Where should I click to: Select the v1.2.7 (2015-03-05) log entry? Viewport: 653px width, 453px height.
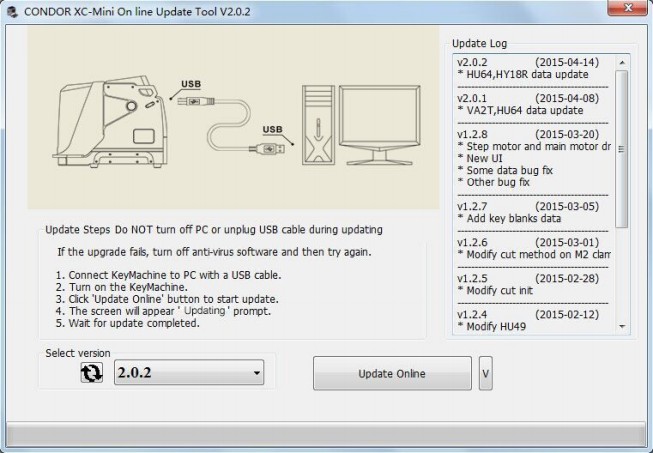coord(528,207)
